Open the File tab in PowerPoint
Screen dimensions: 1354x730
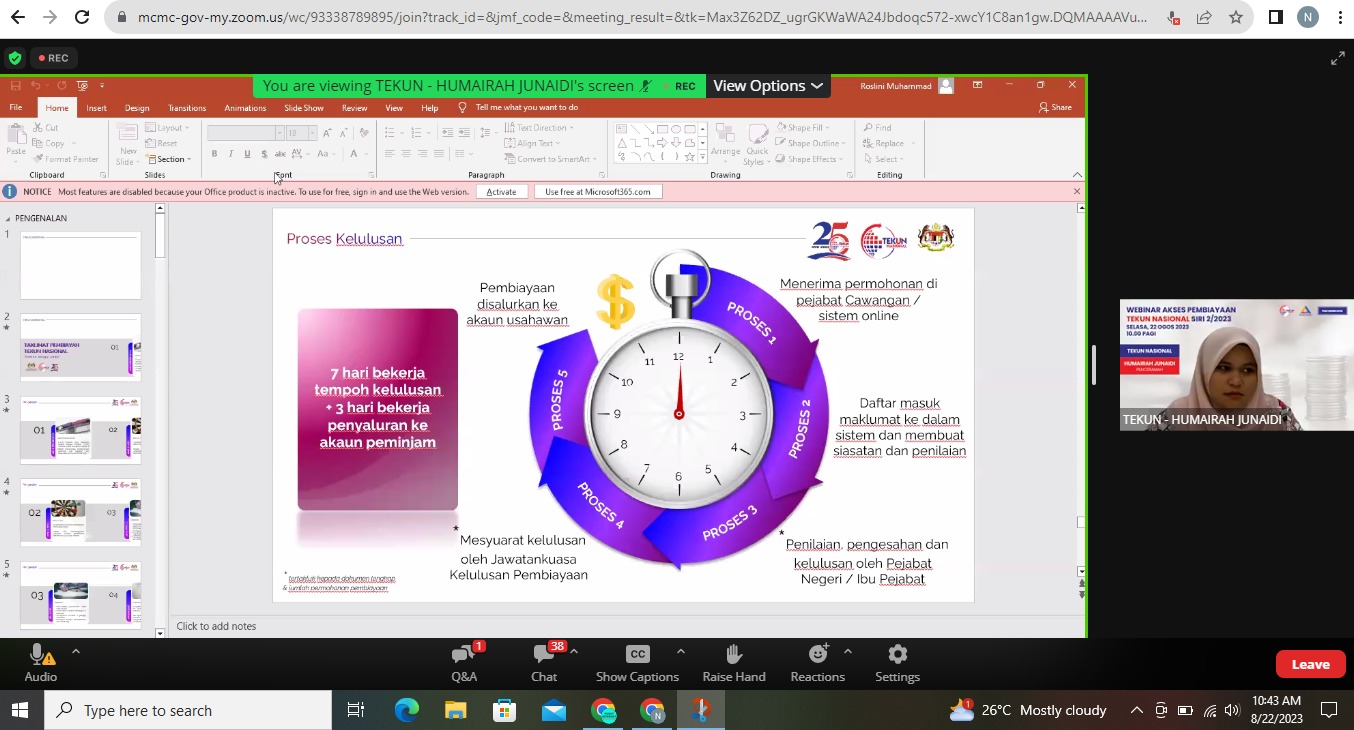pos(16,108)
